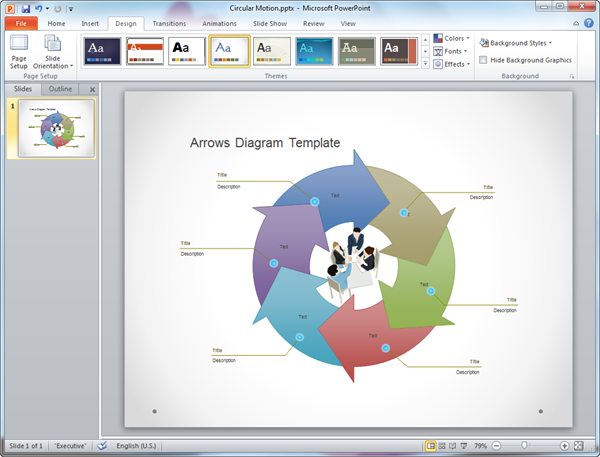Open the theme Colors dropdown
The height and width of the screenshot is (457, 600).
452,38
